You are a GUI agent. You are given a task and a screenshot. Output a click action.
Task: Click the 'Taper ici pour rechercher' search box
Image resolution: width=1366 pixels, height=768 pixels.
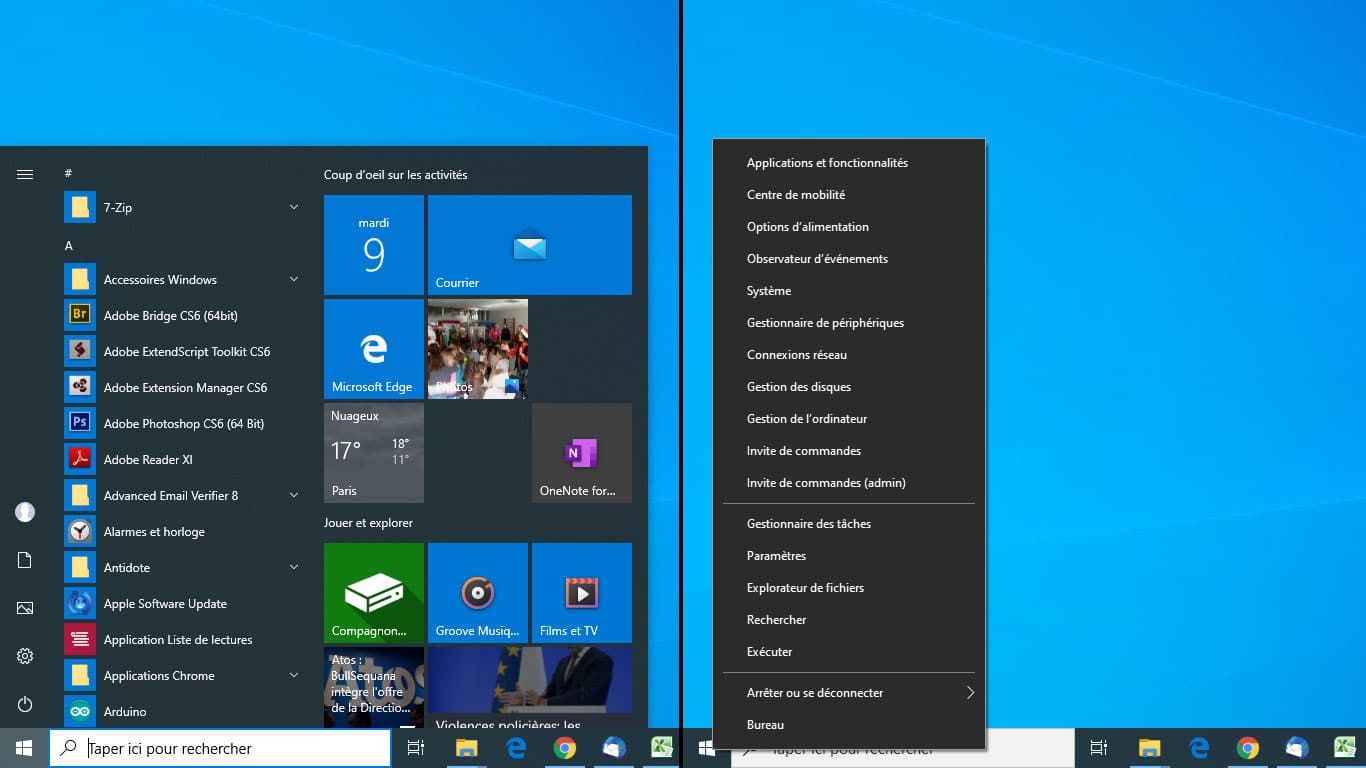(x=220, y=748)
